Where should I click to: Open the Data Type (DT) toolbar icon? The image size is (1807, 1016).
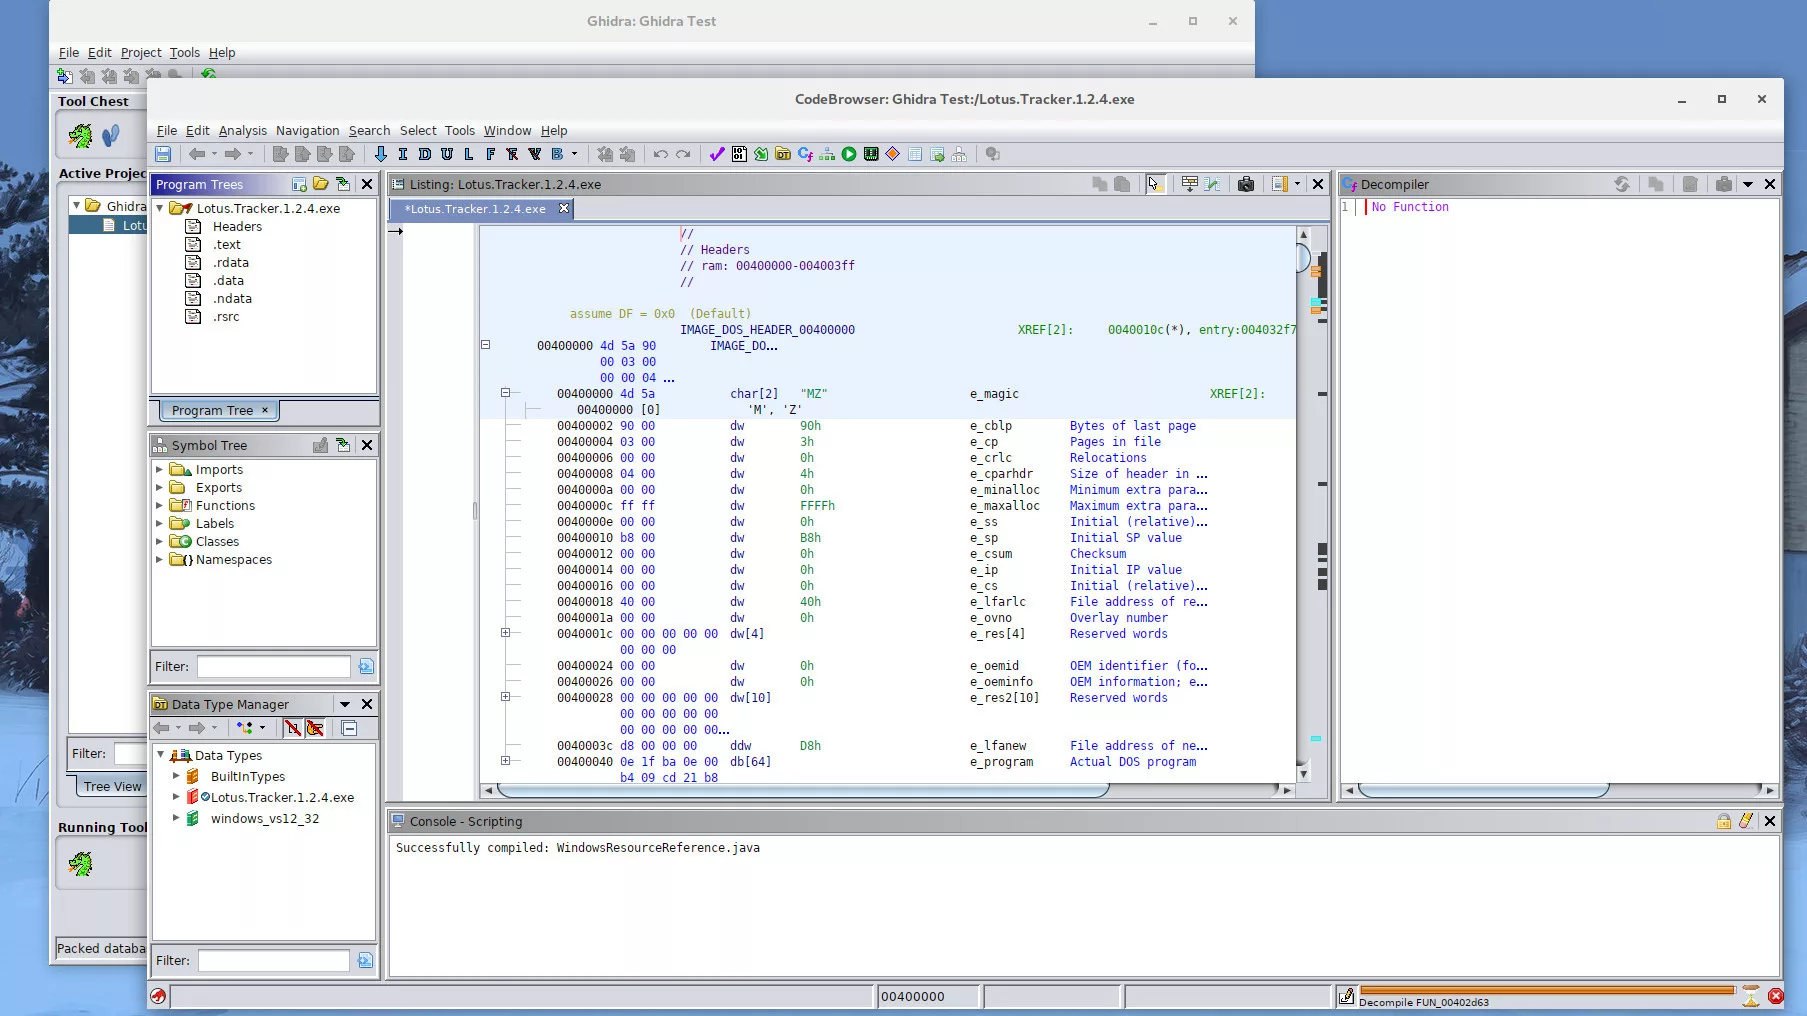click(783, 154)
